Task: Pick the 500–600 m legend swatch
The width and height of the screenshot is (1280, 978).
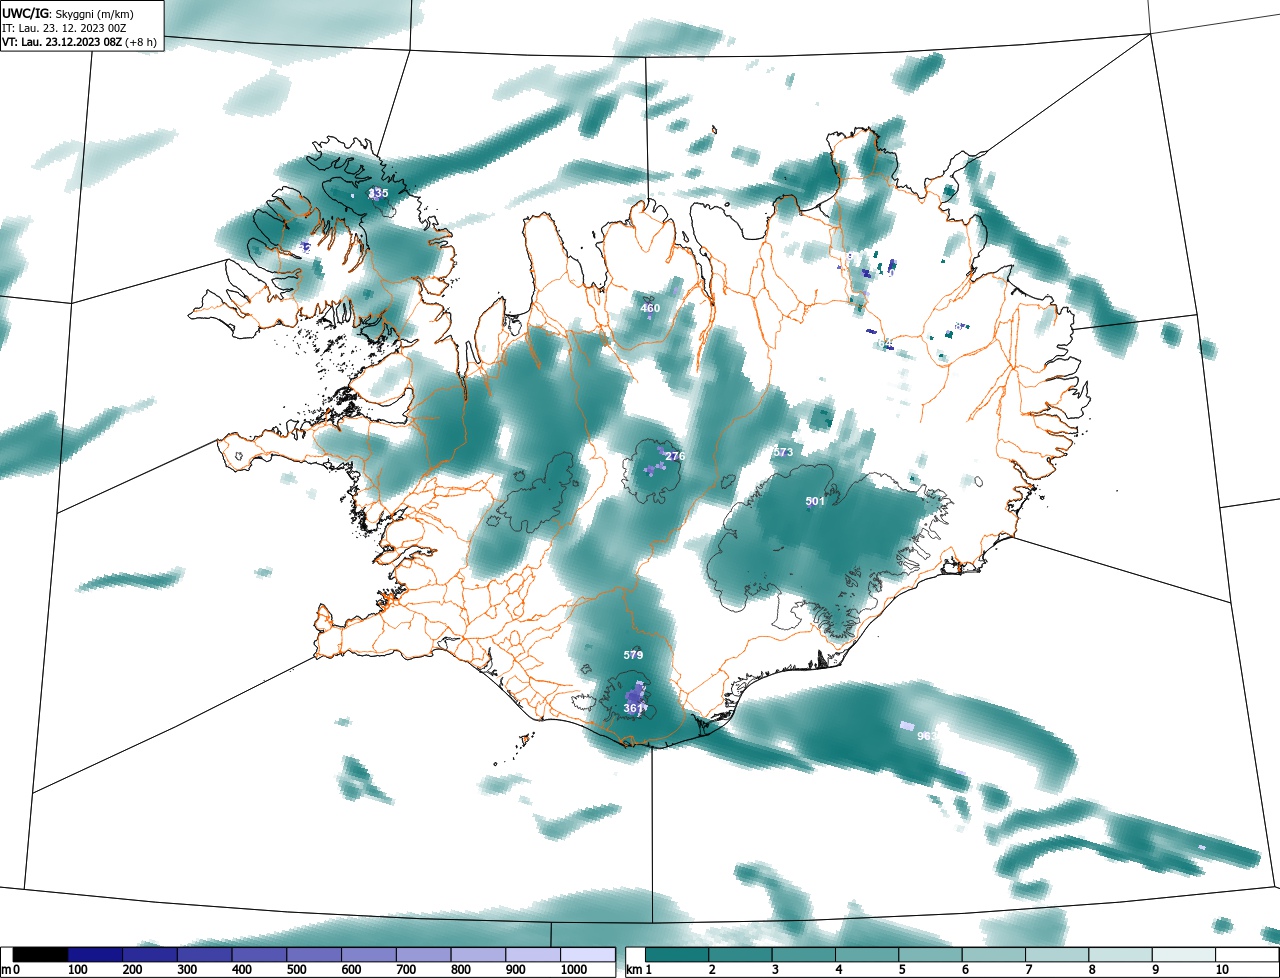Action: tap(314, 955)
